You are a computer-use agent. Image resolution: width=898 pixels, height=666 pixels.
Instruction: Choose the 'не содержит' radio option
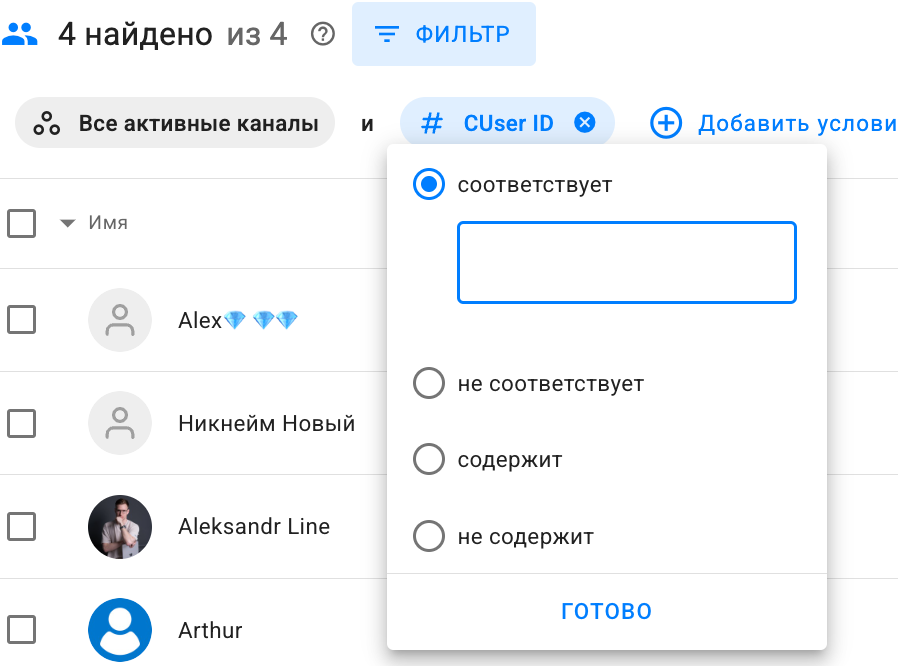(429, 537)
